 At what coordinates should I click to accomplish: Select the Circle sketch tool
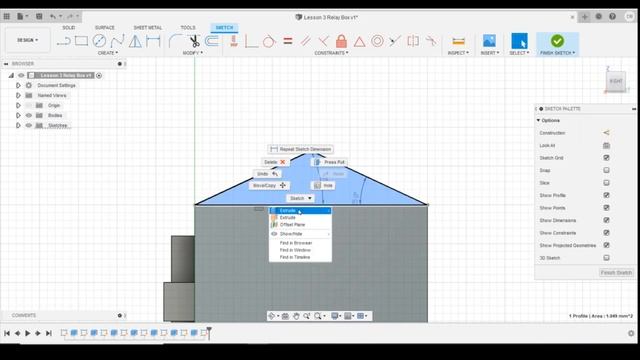[99, 41]
